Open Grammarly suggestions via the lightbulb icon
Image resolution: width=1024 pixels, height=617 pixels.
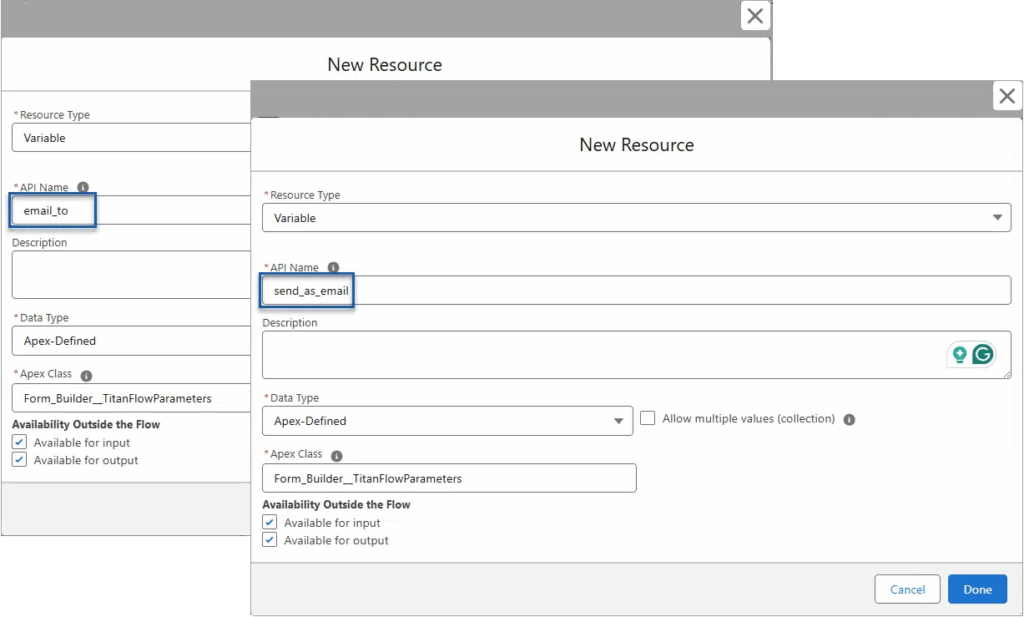point(958,353)
